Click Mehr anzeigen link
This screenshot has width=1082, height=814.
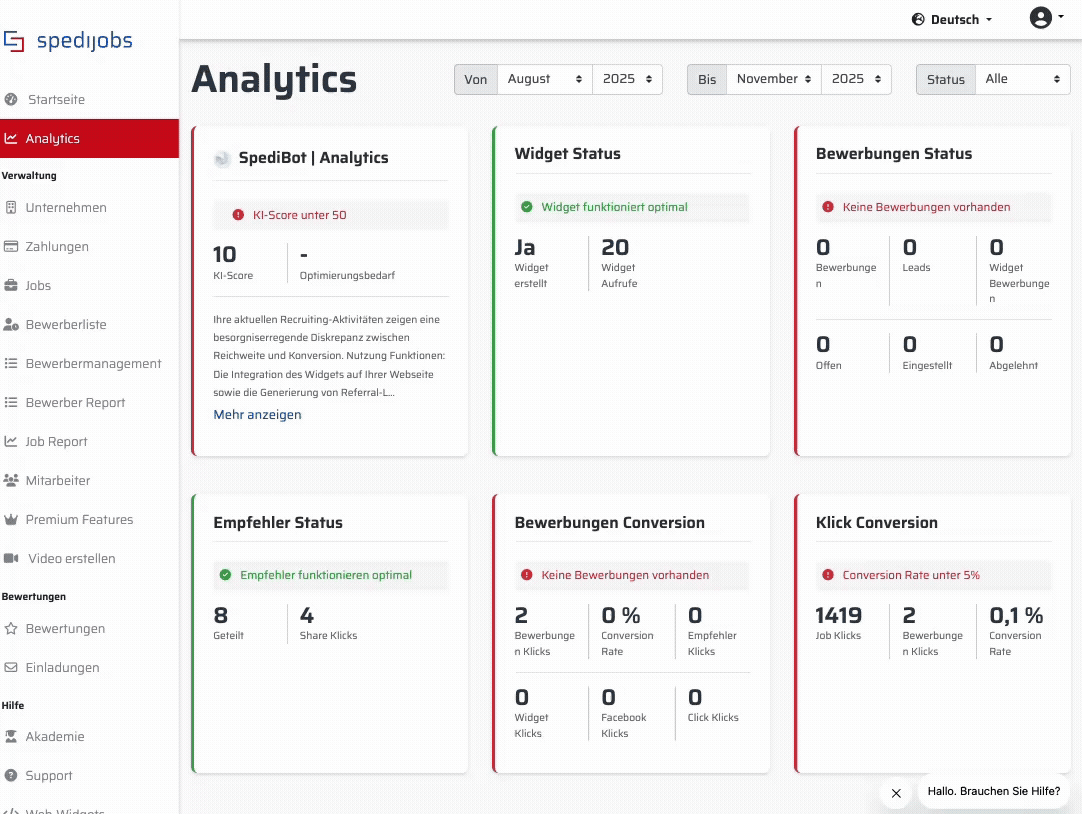[257, 415]
